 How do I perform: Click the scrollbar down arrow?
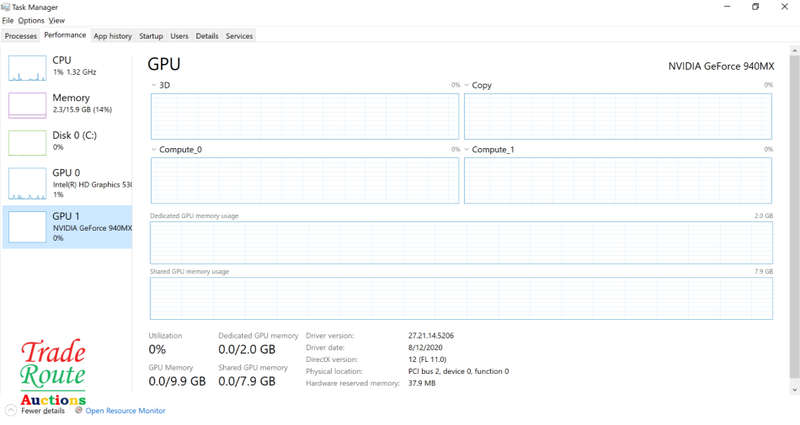pyautogui.click(x=794, y=390)
